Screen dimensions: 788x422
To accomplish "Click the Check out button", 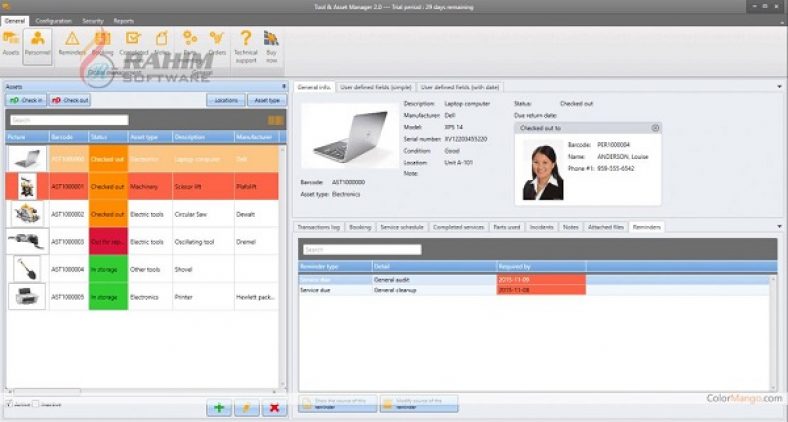I will click(x=70, y=100).
